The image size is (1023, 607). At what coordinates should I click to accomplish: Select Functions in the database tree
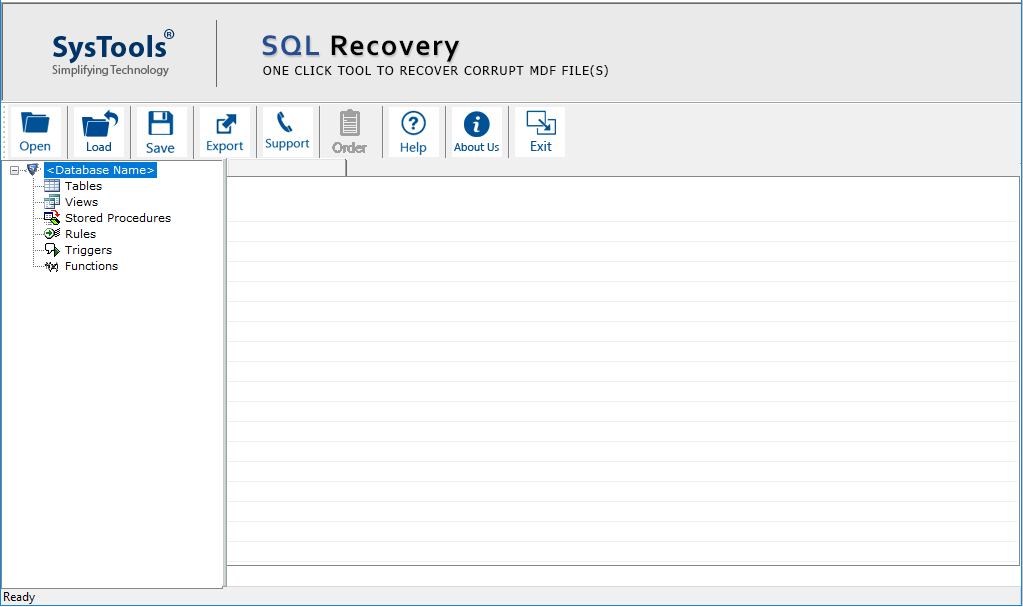[x=91, y=266]
